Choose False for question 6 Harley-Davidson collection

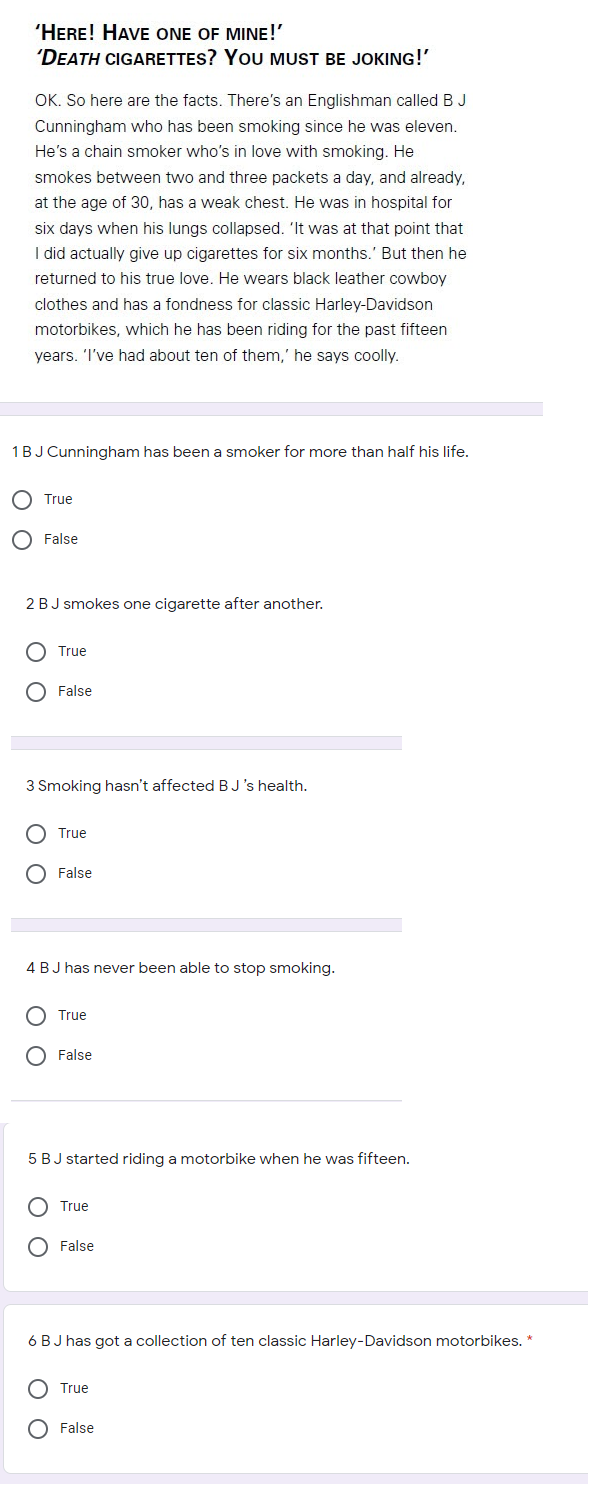tap(39, 1429)
